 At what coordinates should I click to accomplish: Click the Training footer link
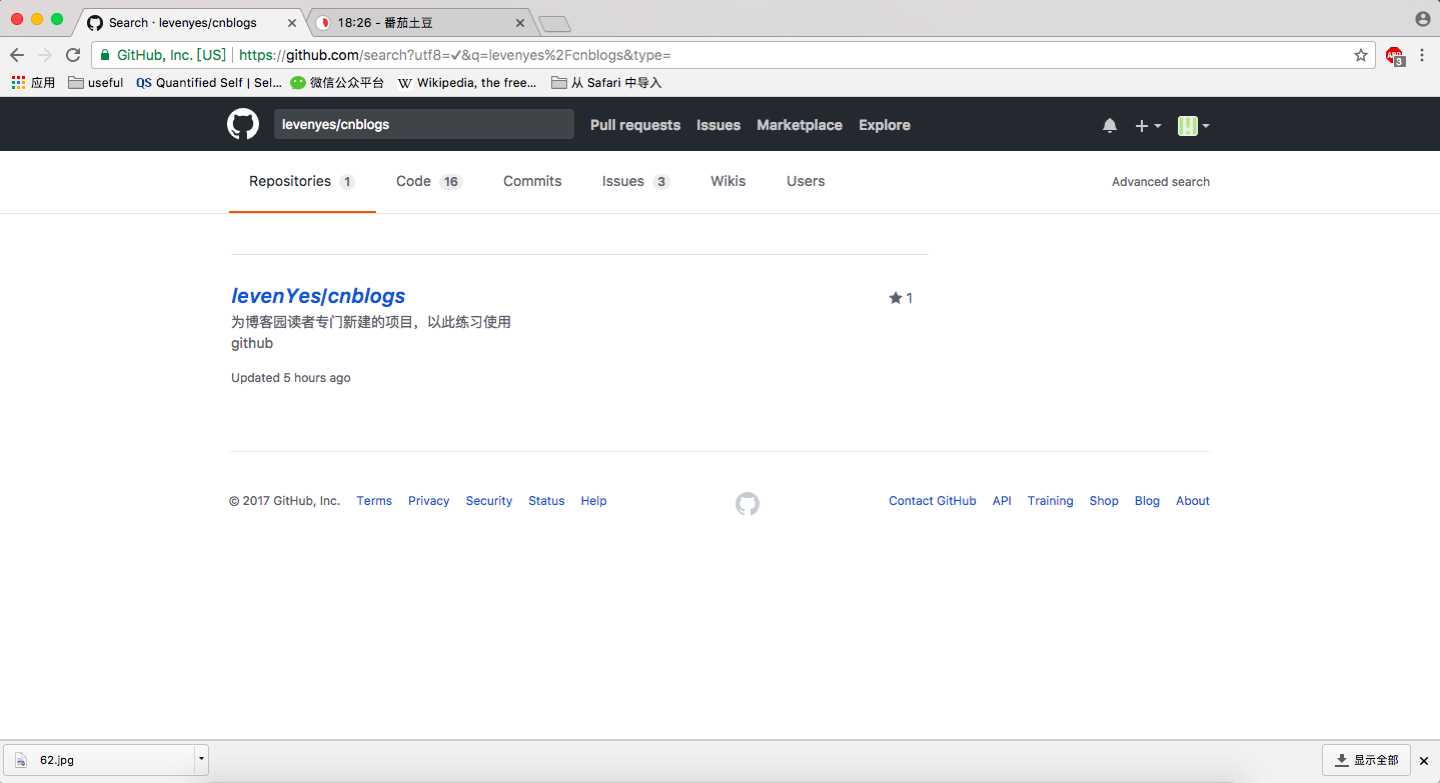1050,501
